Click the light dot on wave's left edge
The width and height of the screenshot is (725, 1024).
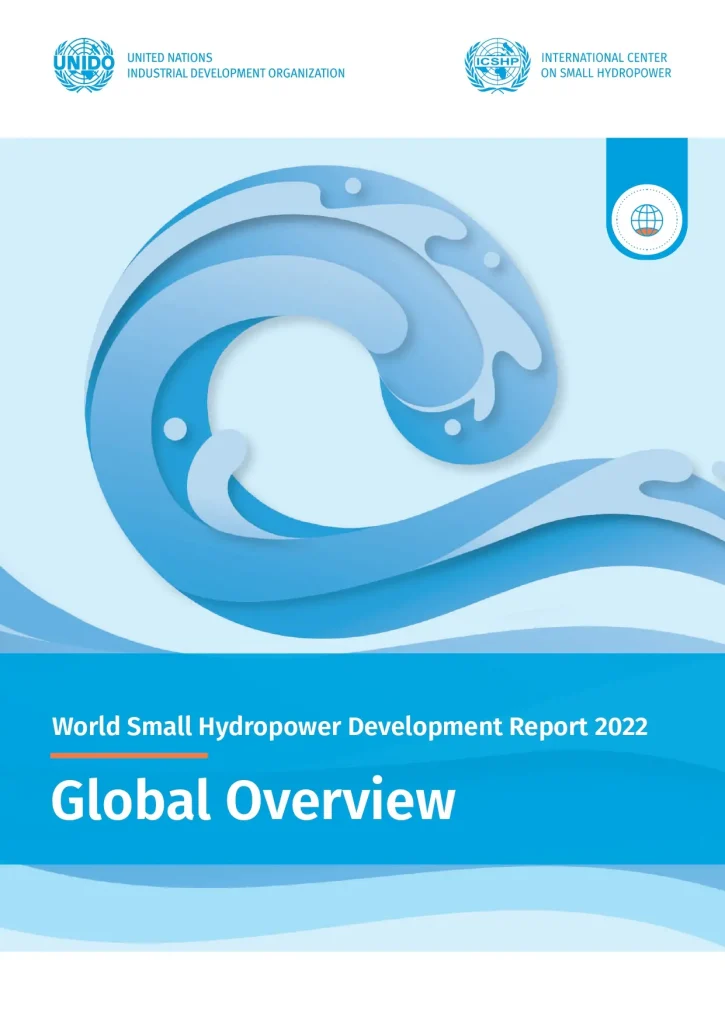[175, 429]
